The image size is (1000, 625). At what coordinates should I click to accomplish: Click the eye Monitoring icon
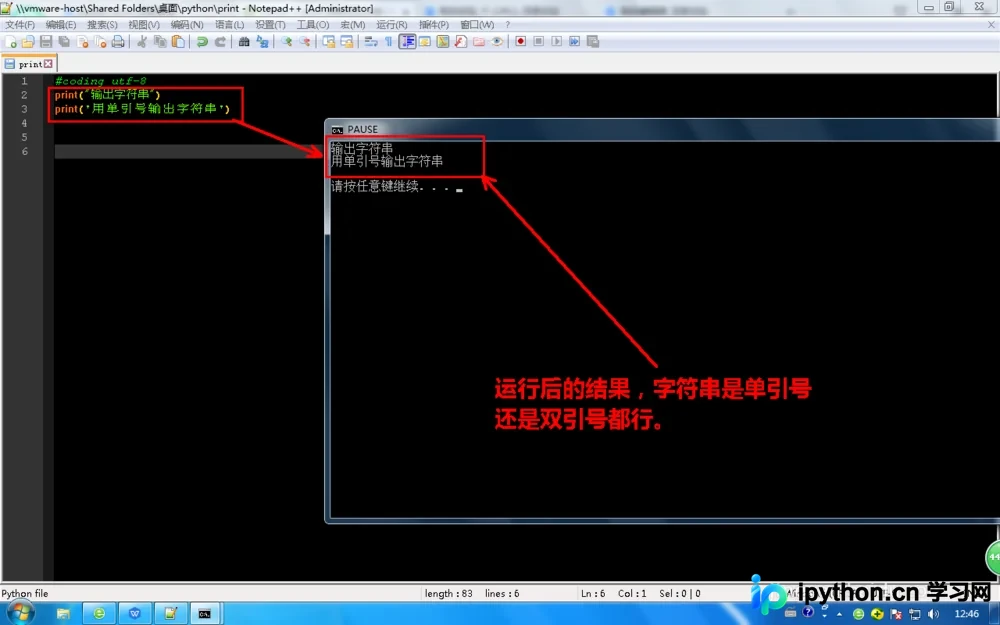(x=497, y=41)
